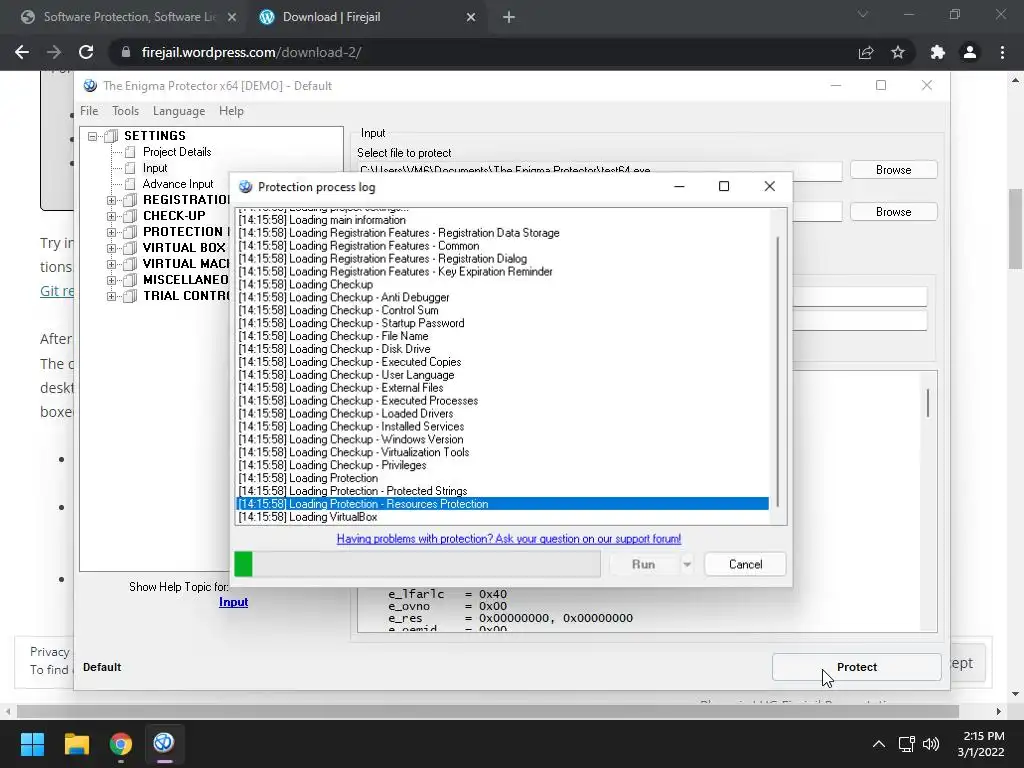Collapse the SETTINGS tree node

pyautogui.click(x=93, y=136)
